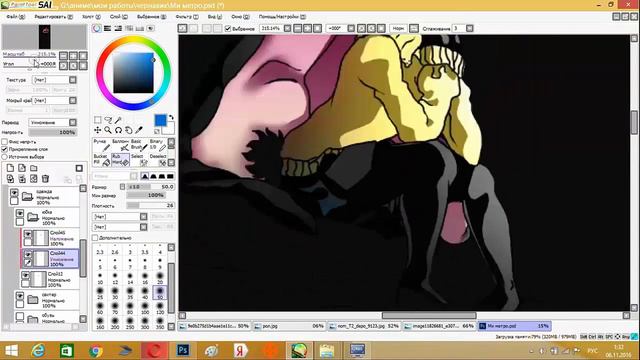640x360 pixels.
Task: Choose the Binary pencil tool
Action: pos(158,145)
